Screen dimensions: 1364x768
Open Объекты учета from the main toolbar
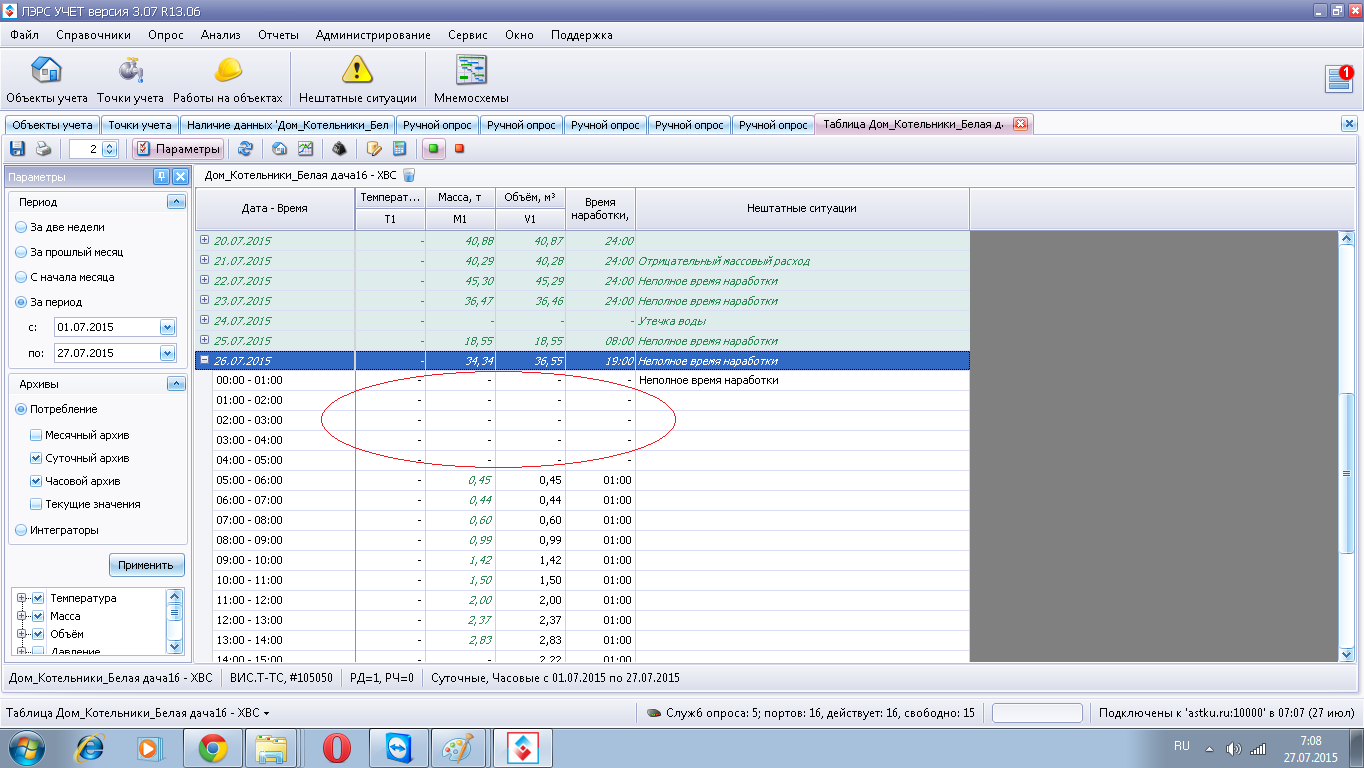click(x=46, y=79)
